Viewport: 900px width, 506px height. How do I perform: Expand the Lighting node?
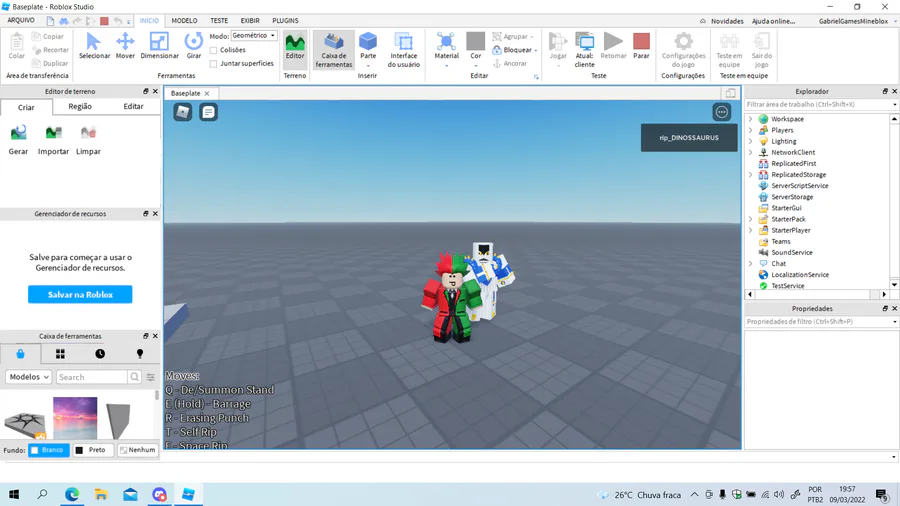coord(750,141)
